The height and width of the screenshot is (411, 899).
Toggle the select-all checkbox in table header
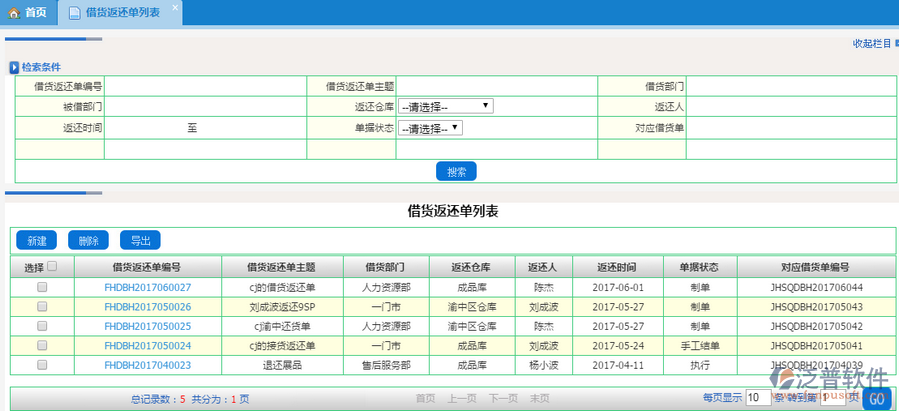click(x=53, y=266)
